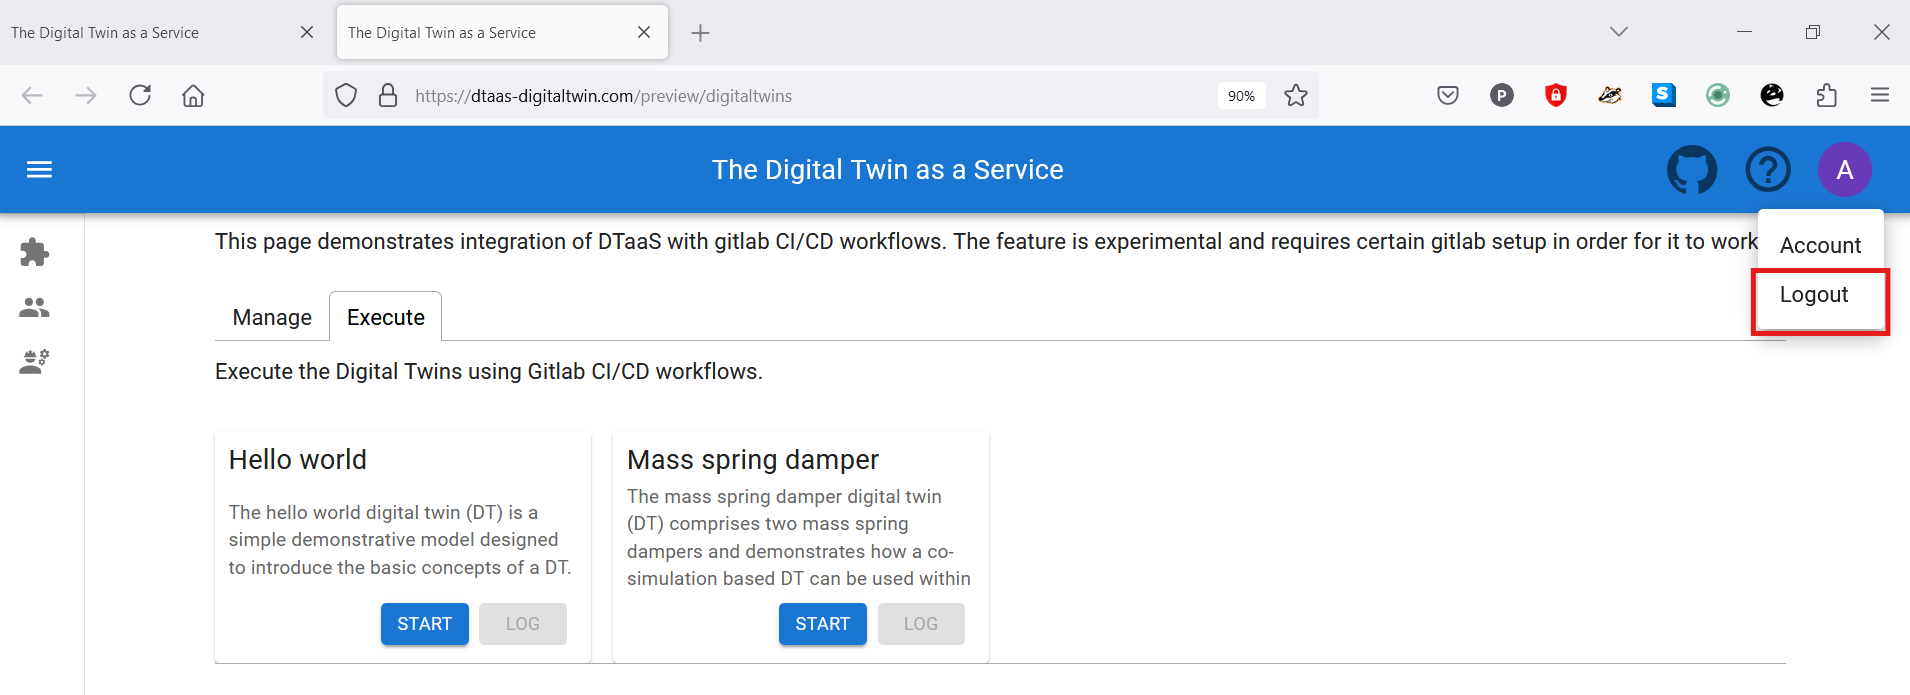Choose Account in the dropdown menu
The height and width of the screenshot is (695, 1910).
coord(1820,246)
